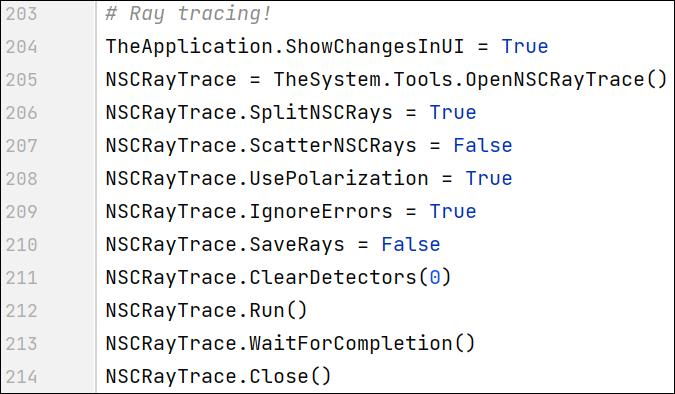Click line number 205 in the gutter
This screenshot has height=394, width=675.
click(22, 80)
